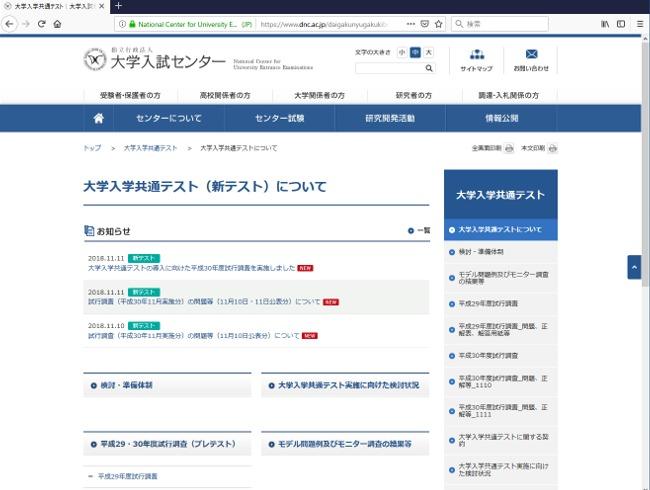Click the browser 検索 search box
The width and height of the screenshot is (650, 490).
(x=500, y=24)
